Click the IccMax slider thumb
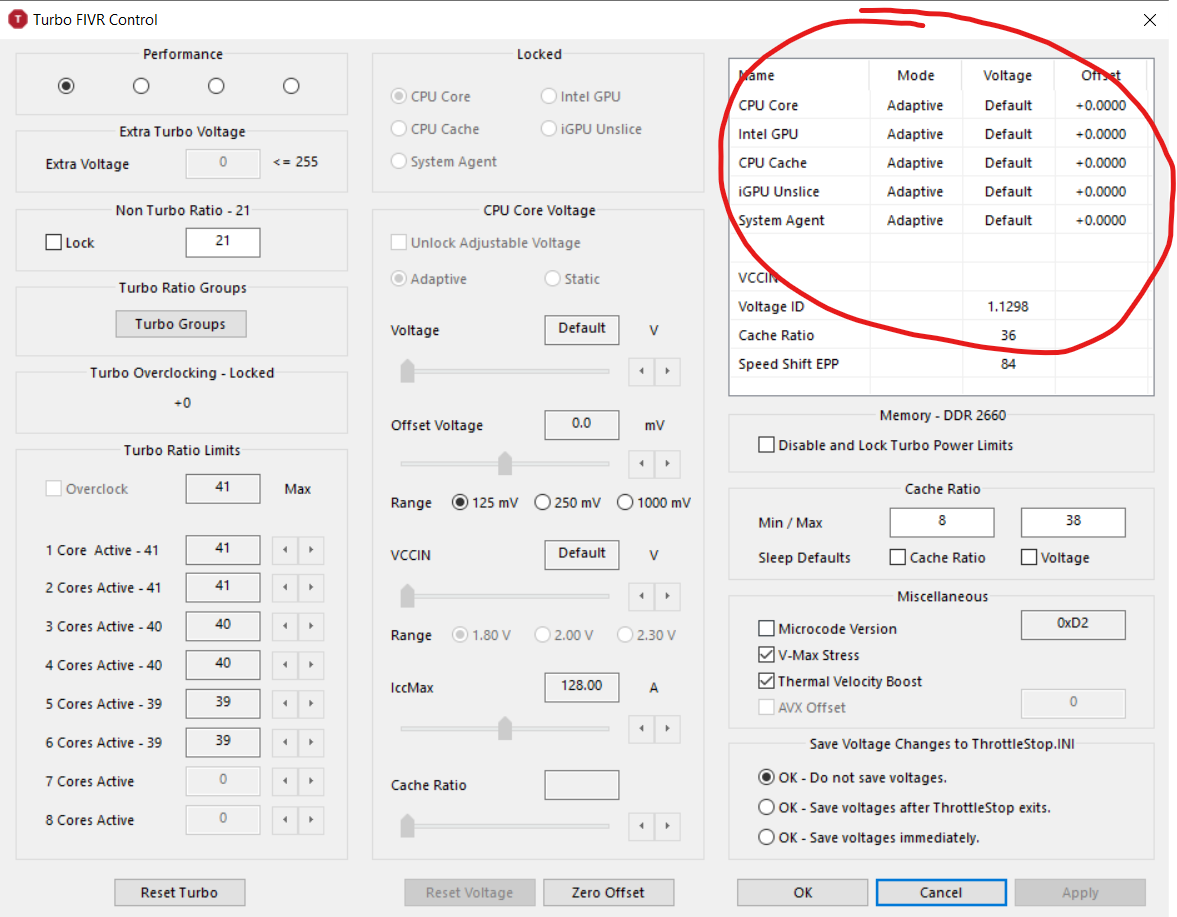Screen dimensions: 1177x917 (x=505, y=728)
